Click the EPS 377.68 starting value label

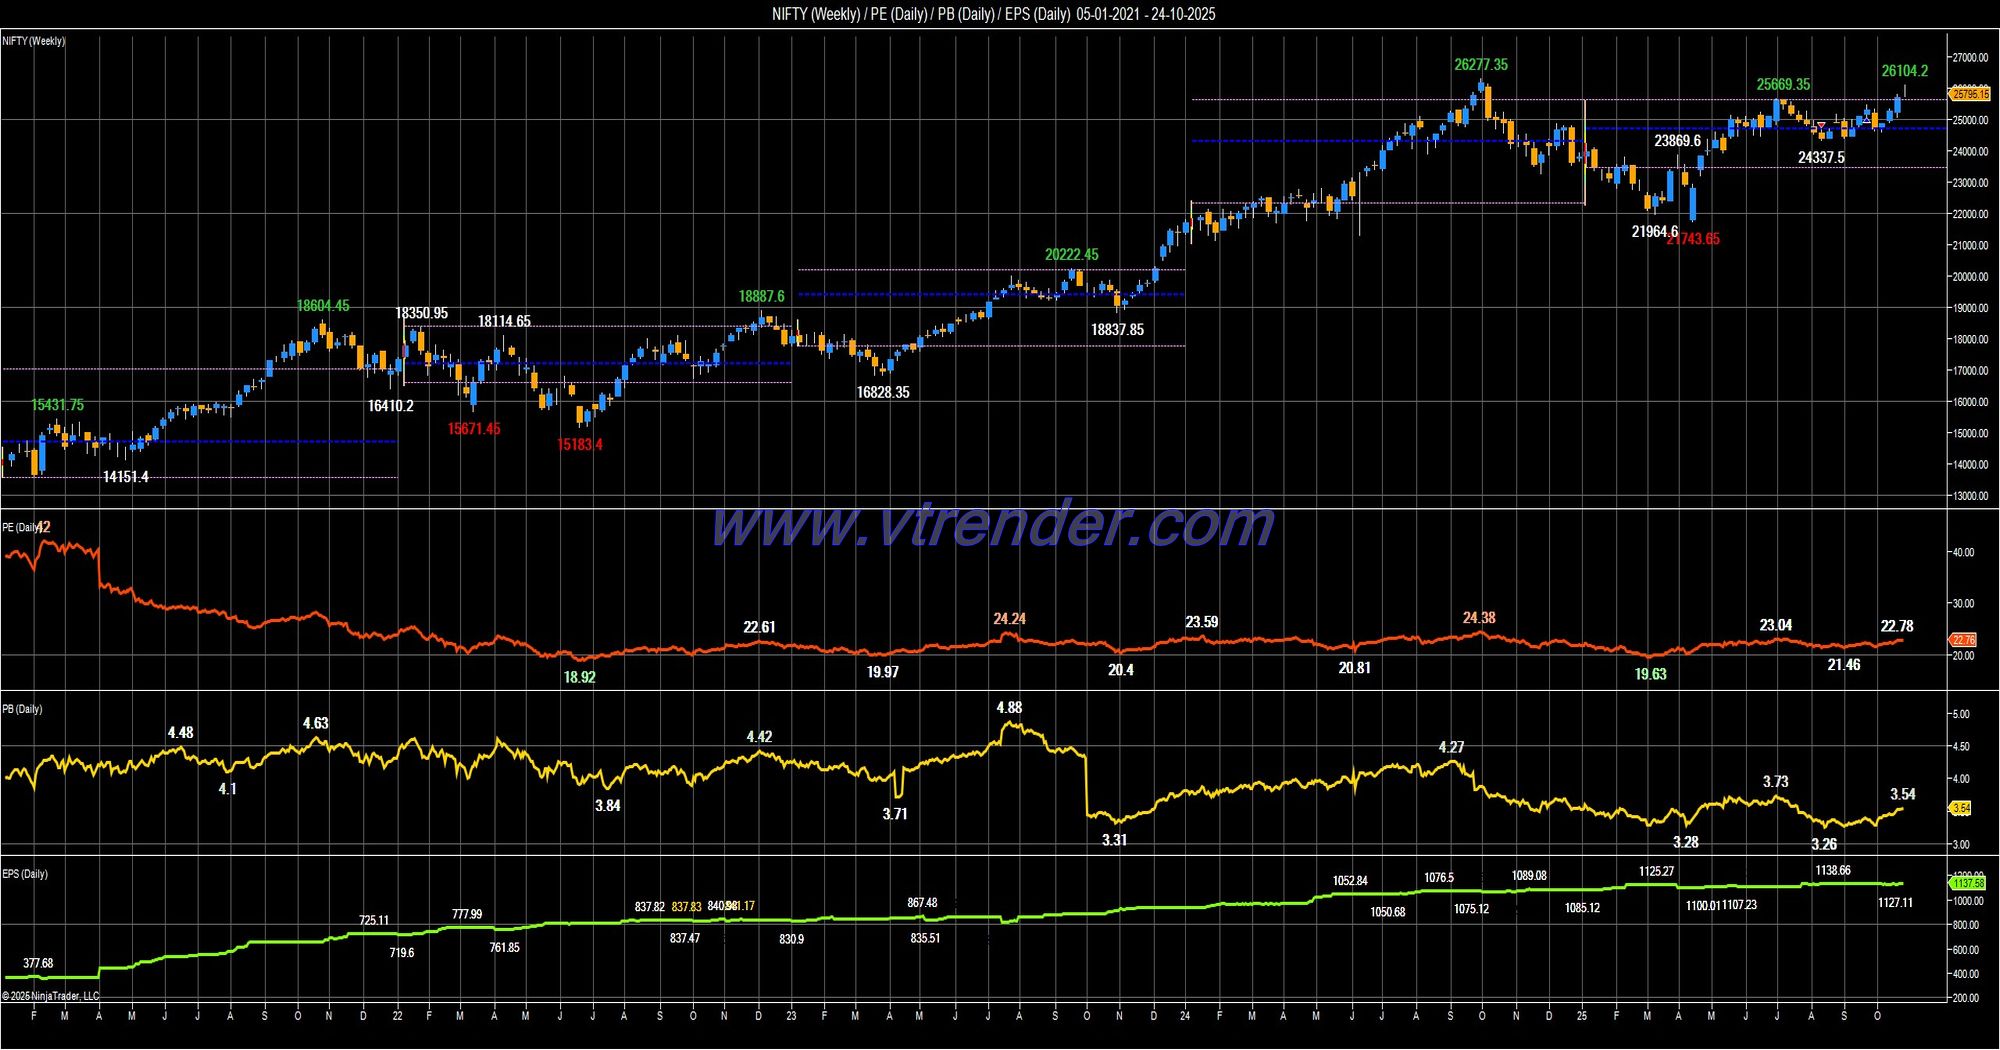point(38,964)
